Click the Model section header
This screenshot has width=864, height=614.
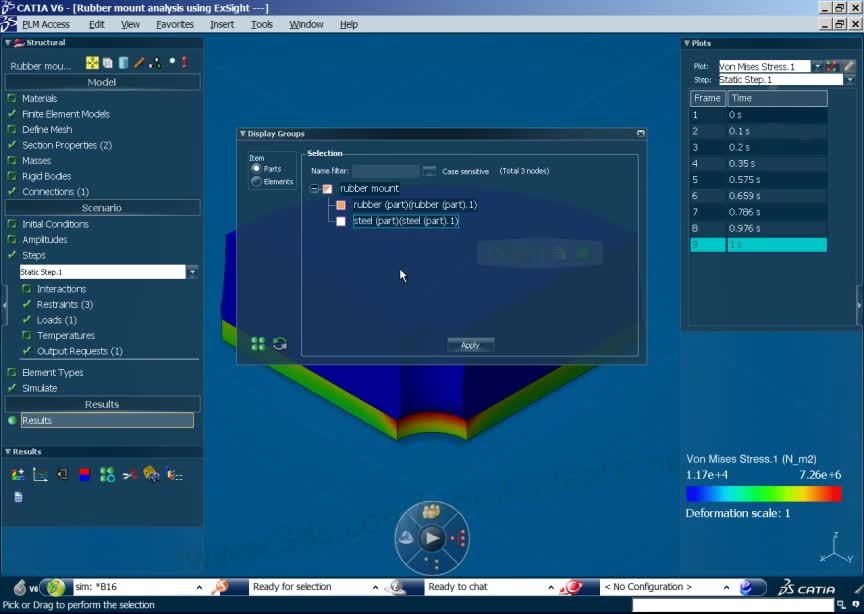tap(102, 82)
